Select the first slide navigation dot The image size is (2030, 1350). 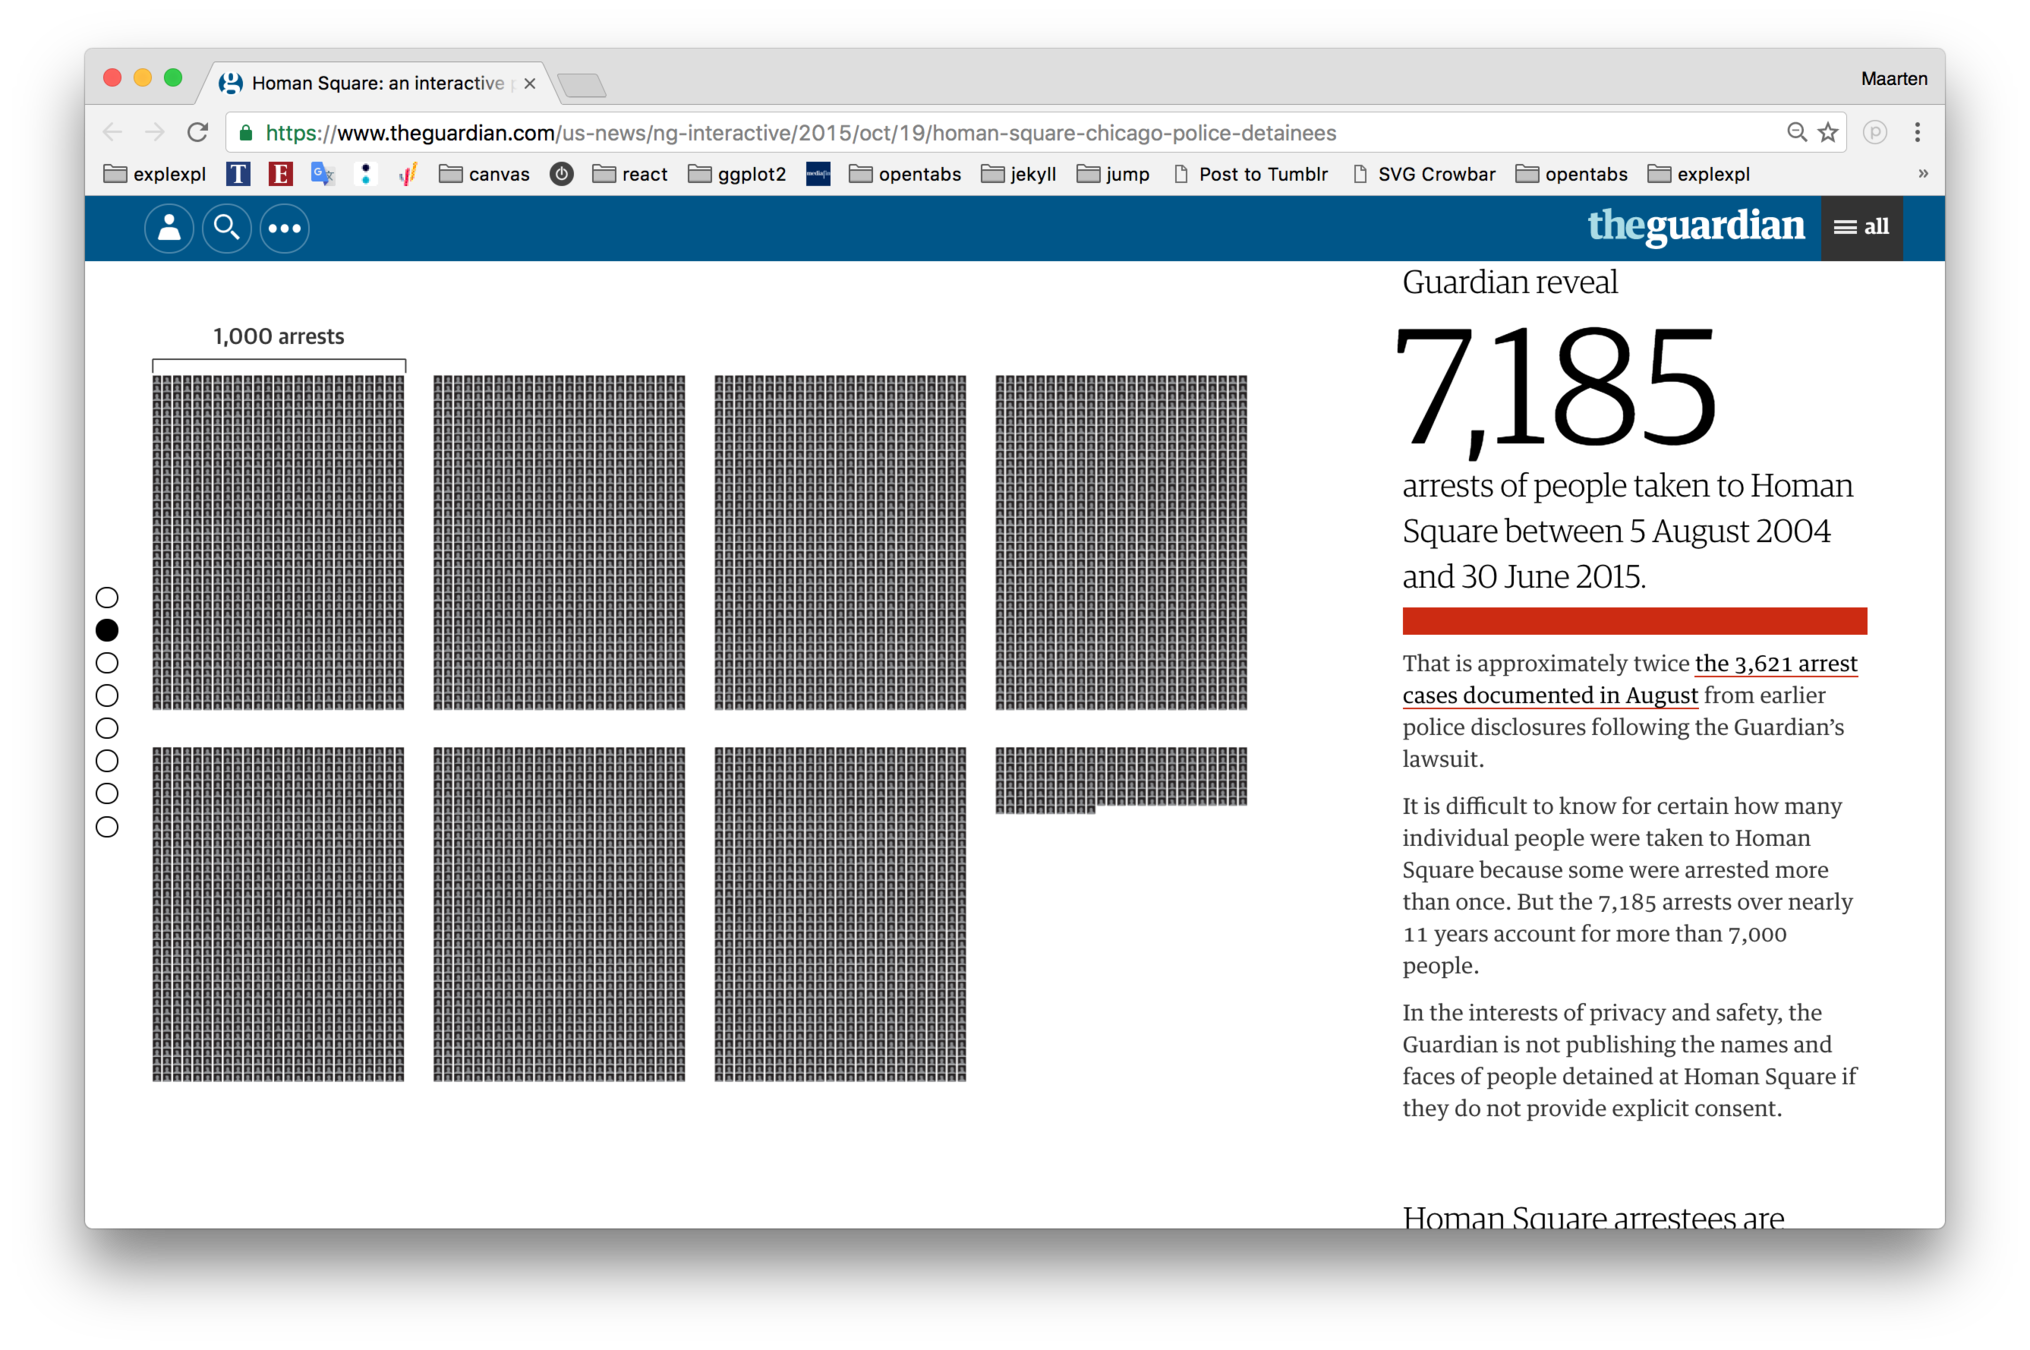click(x=107, y=597)
